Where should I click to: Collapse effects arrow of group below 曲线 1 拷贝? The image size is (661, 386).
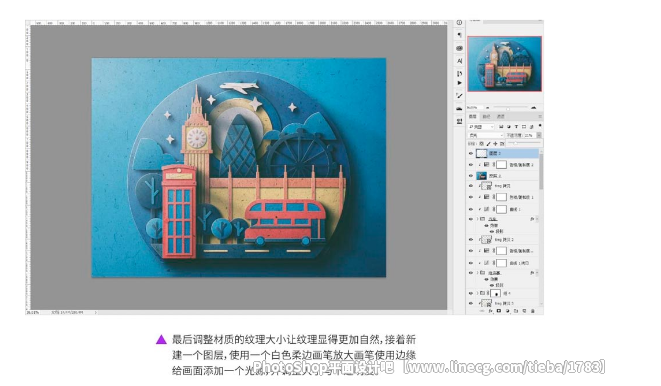tap(537, 273)
